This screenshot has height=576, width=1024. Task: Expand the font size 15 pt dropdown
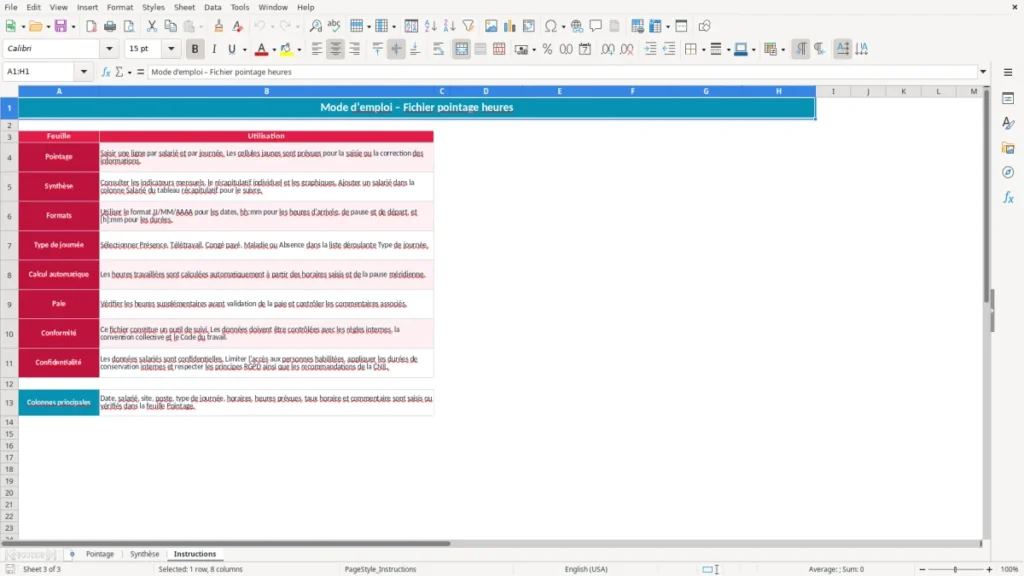click(171, 48)
